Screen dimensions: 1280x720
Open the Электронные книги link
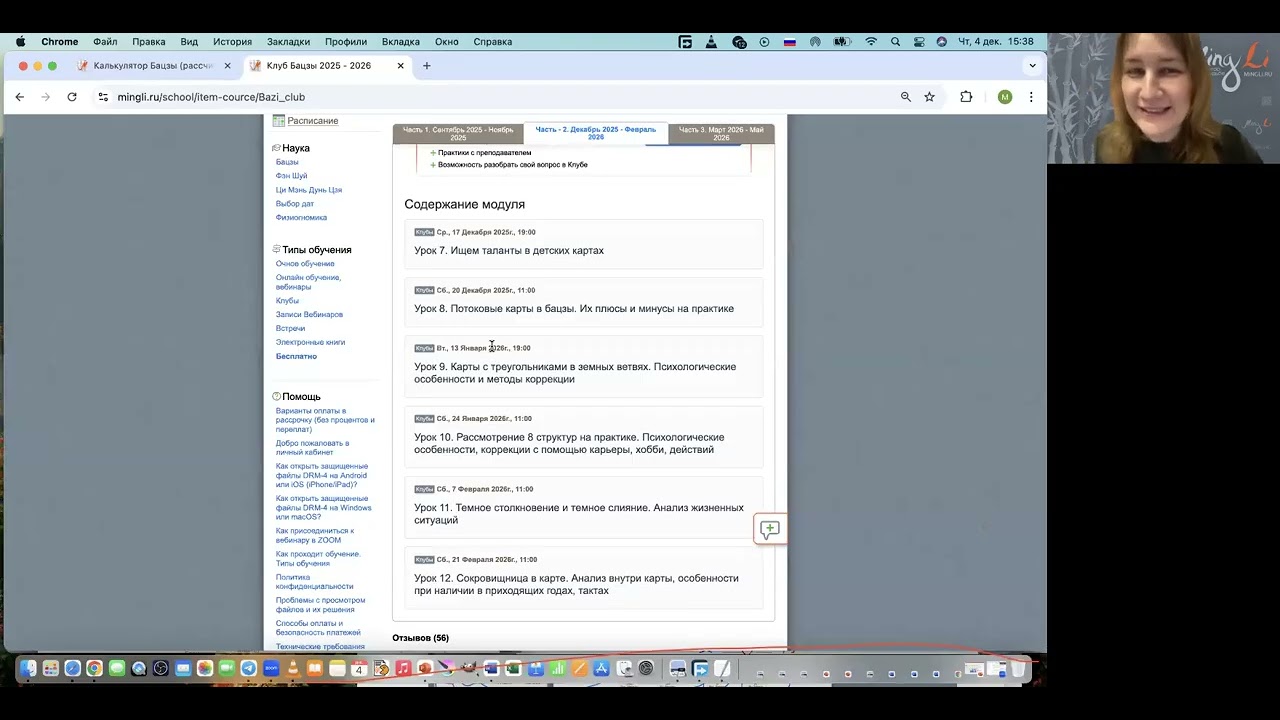(x=310, y=343)
